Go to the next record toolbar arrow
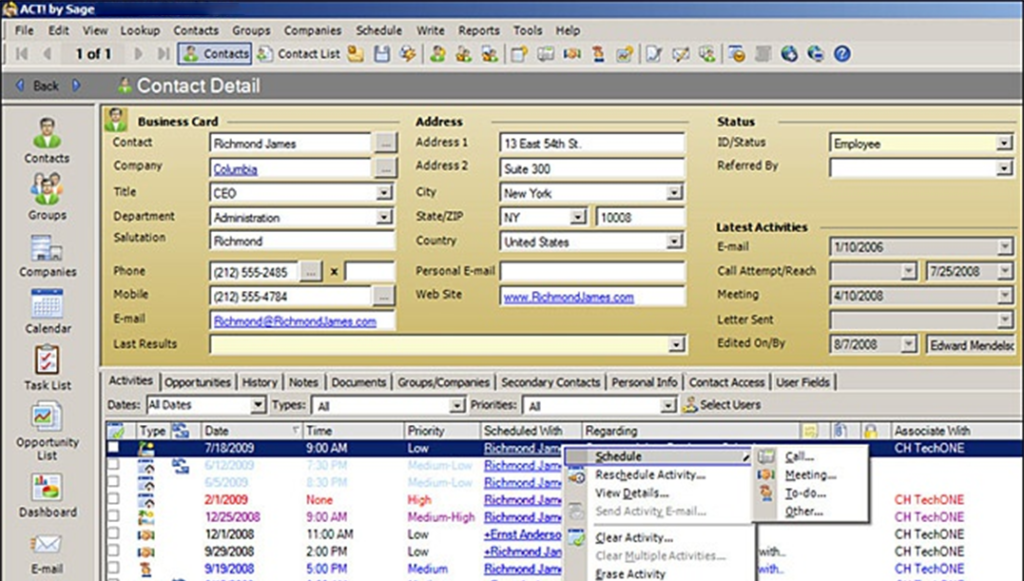 [x=138, y=54]
